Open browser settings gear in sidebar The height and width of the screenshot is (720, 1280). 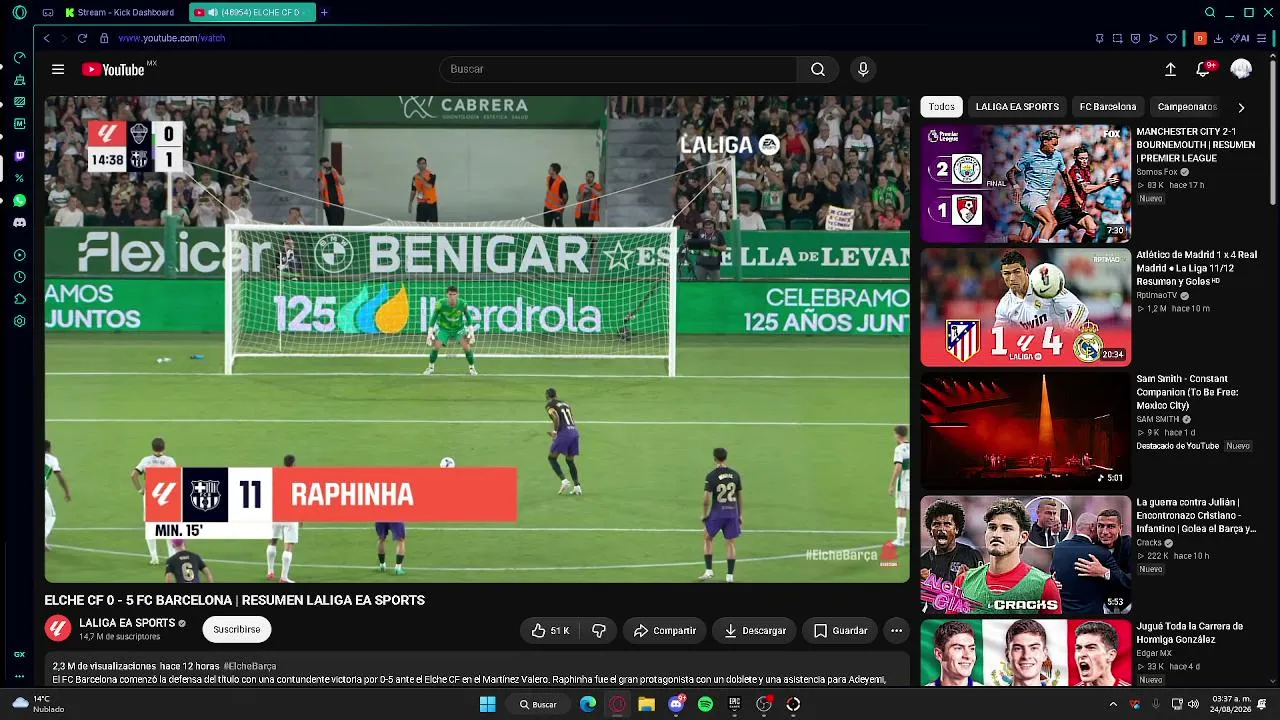point(20,321)
